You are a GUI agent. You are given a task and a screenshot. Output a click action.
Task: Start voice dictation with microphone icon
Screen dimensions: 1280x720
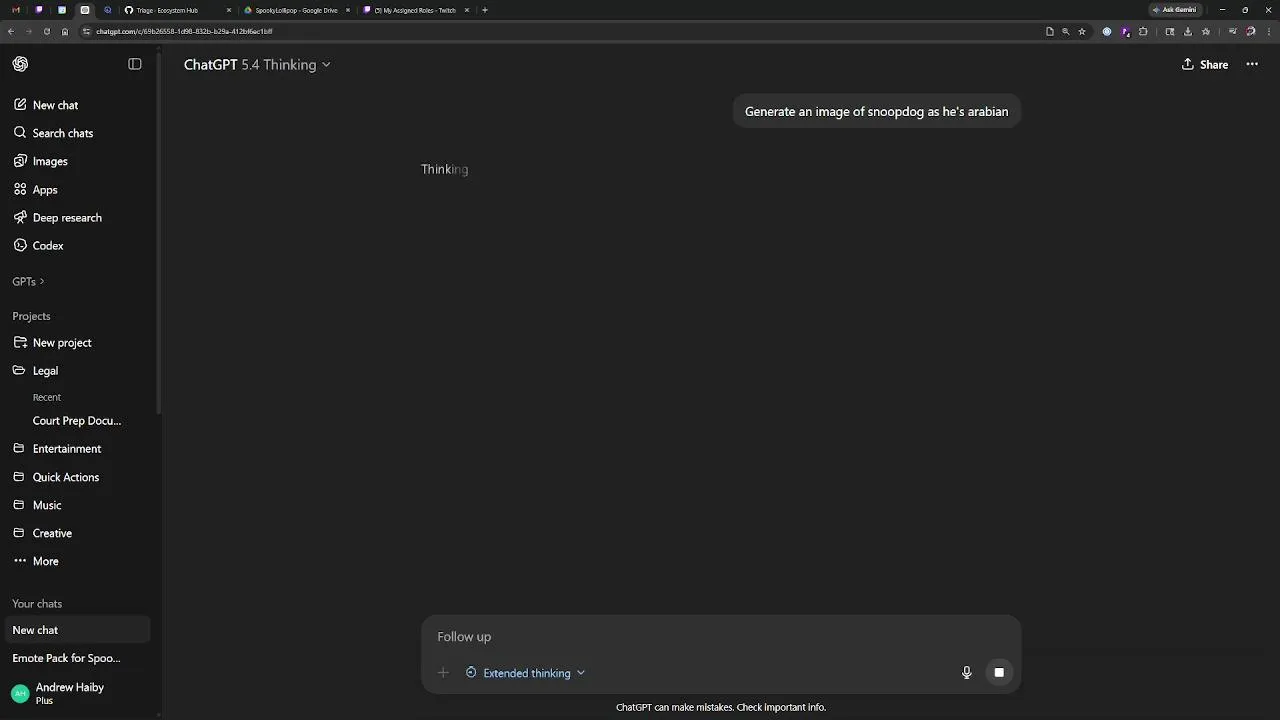(x=966, y=673)
